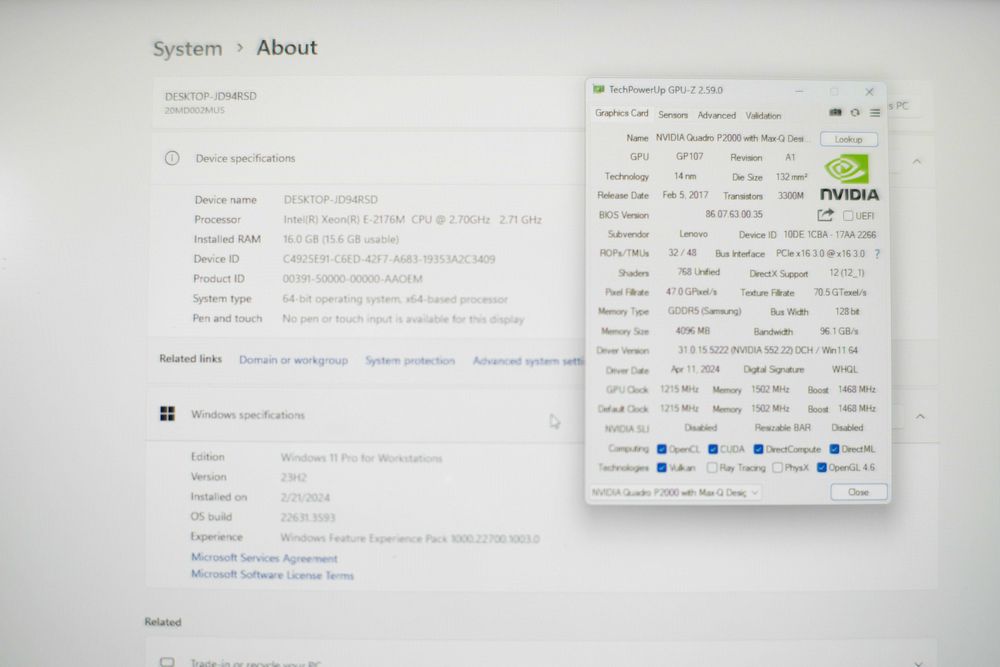This screenshot has height=667, width=1000.
Task: Go to System in the breadcrumb
Action: coord(188,48)
